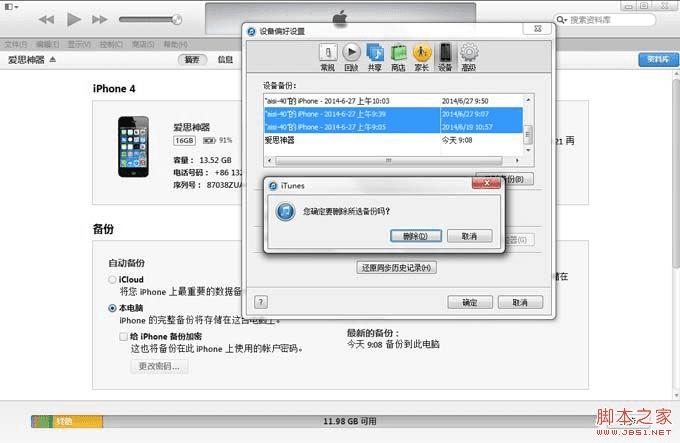Click the help question mark button
The width and height of the screenshot is (680, 443).
[261, 302]
